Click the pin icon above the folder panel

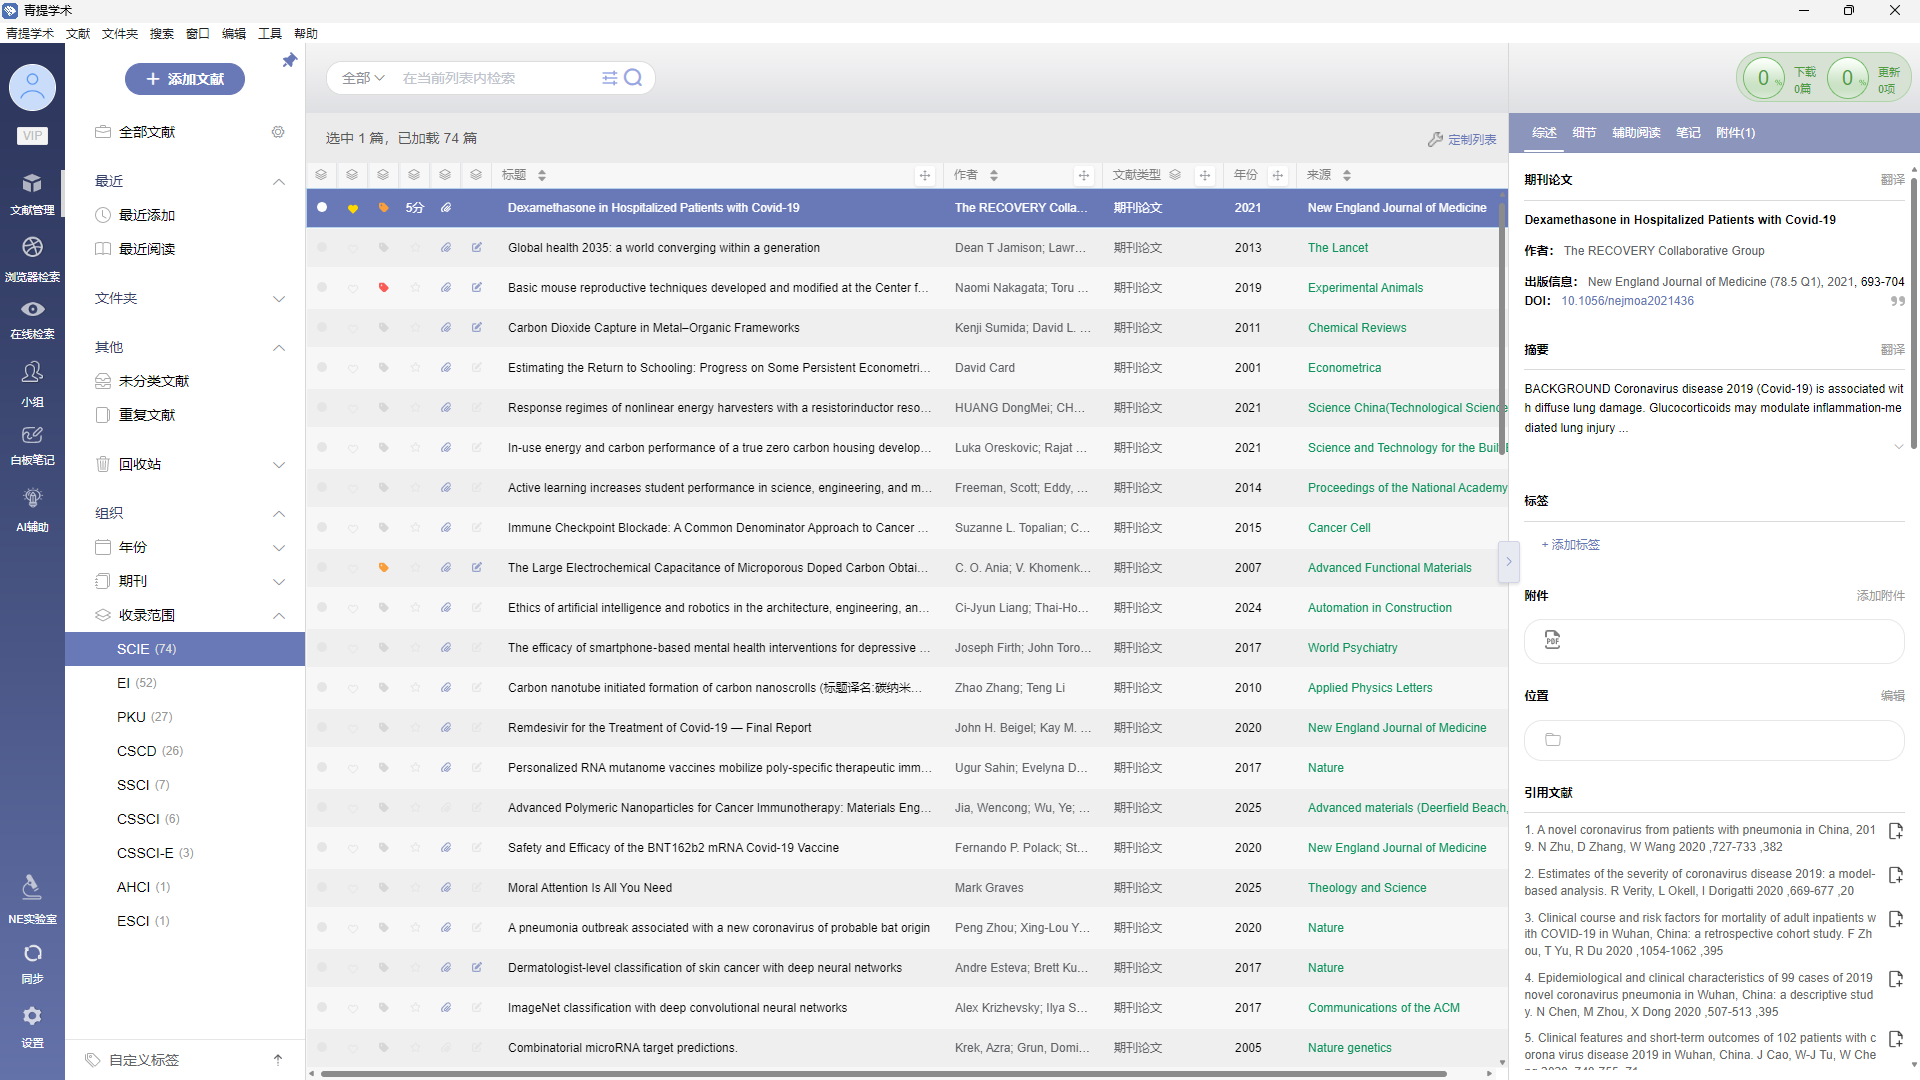tap(290, 61)
